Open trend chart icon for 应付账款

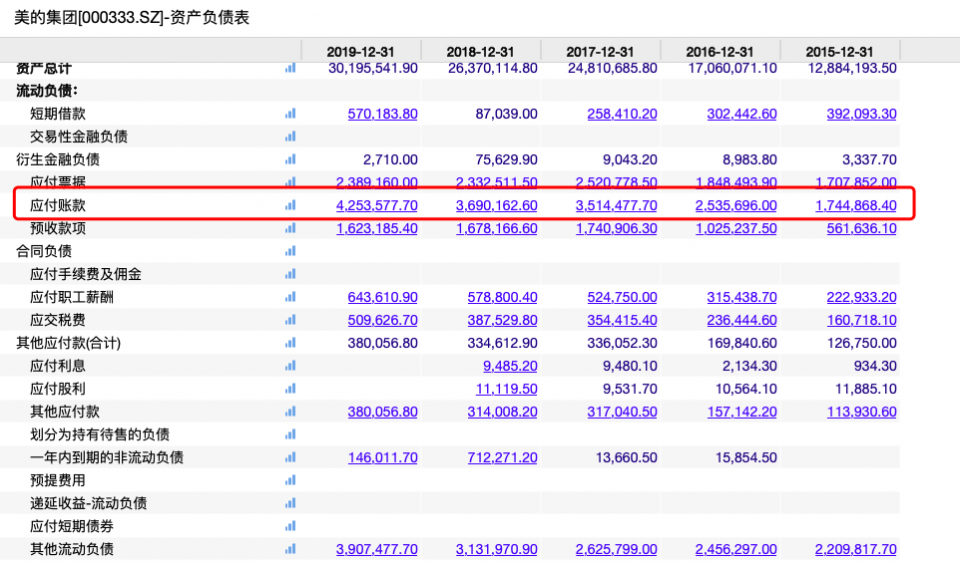(290, 205)
